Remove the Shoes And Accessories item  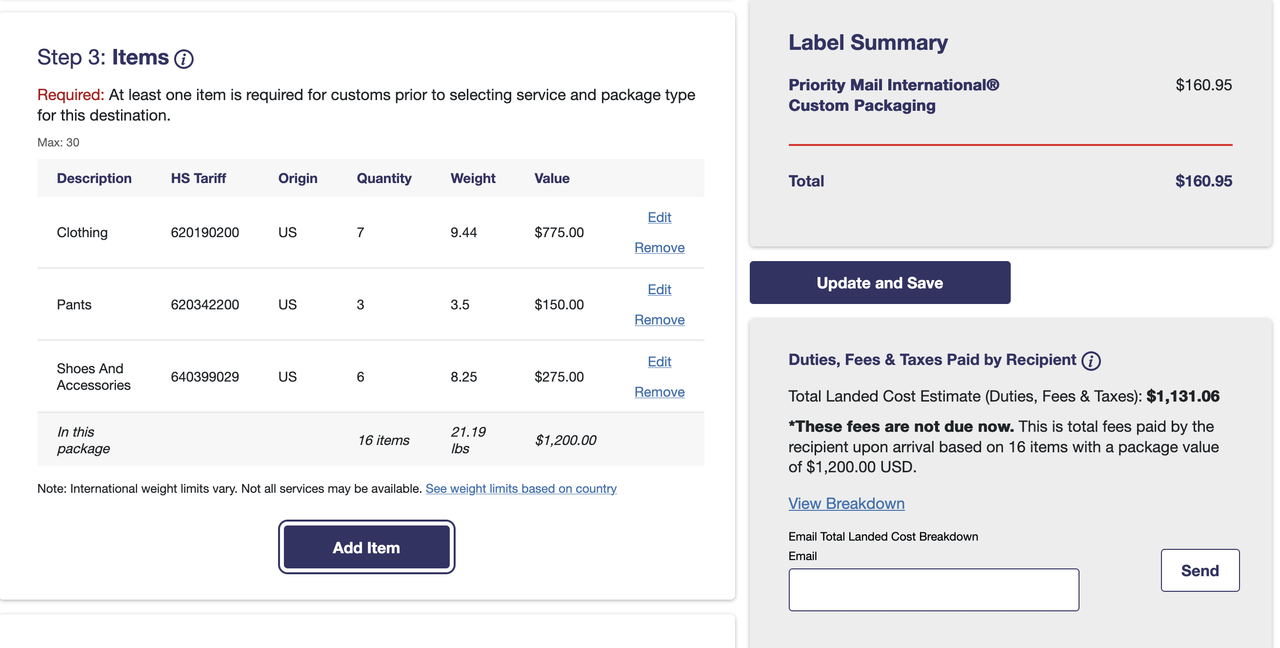click(659, 392)
